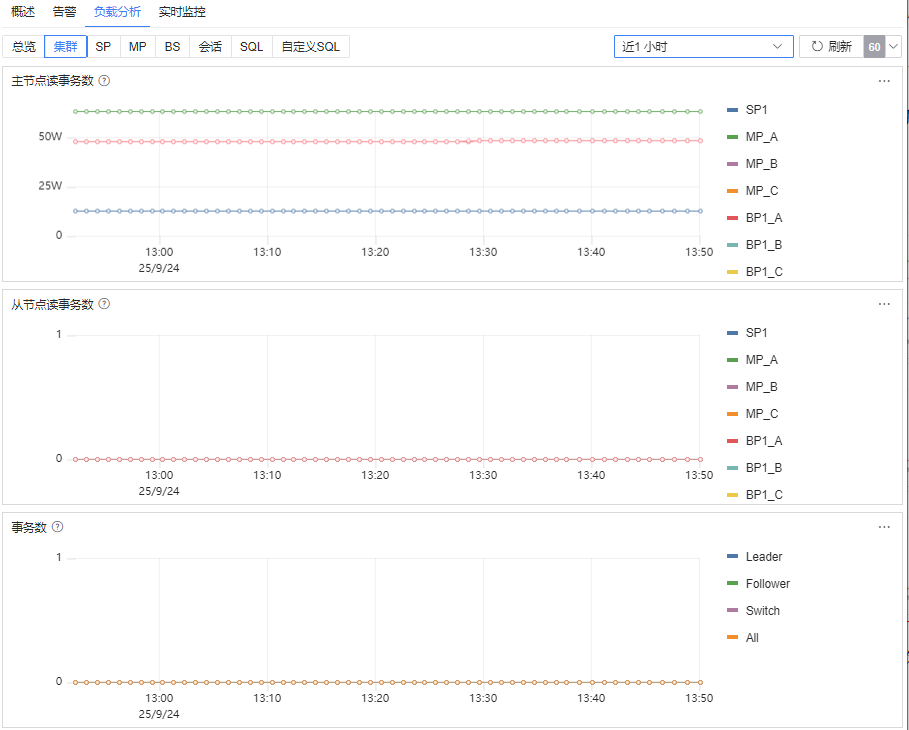The image size is (909, 730).
Task: Toggle All series in 事务数 legend
Action: [x=743, y=638]
